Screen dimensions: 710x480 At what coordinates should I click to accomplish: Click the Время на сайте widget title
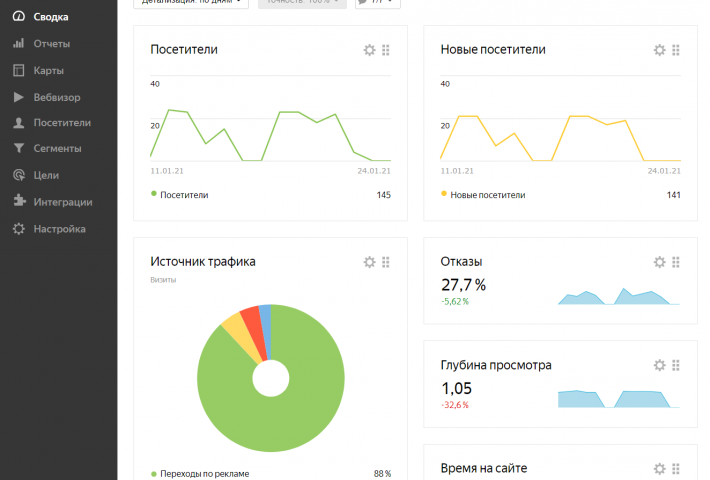484,468
